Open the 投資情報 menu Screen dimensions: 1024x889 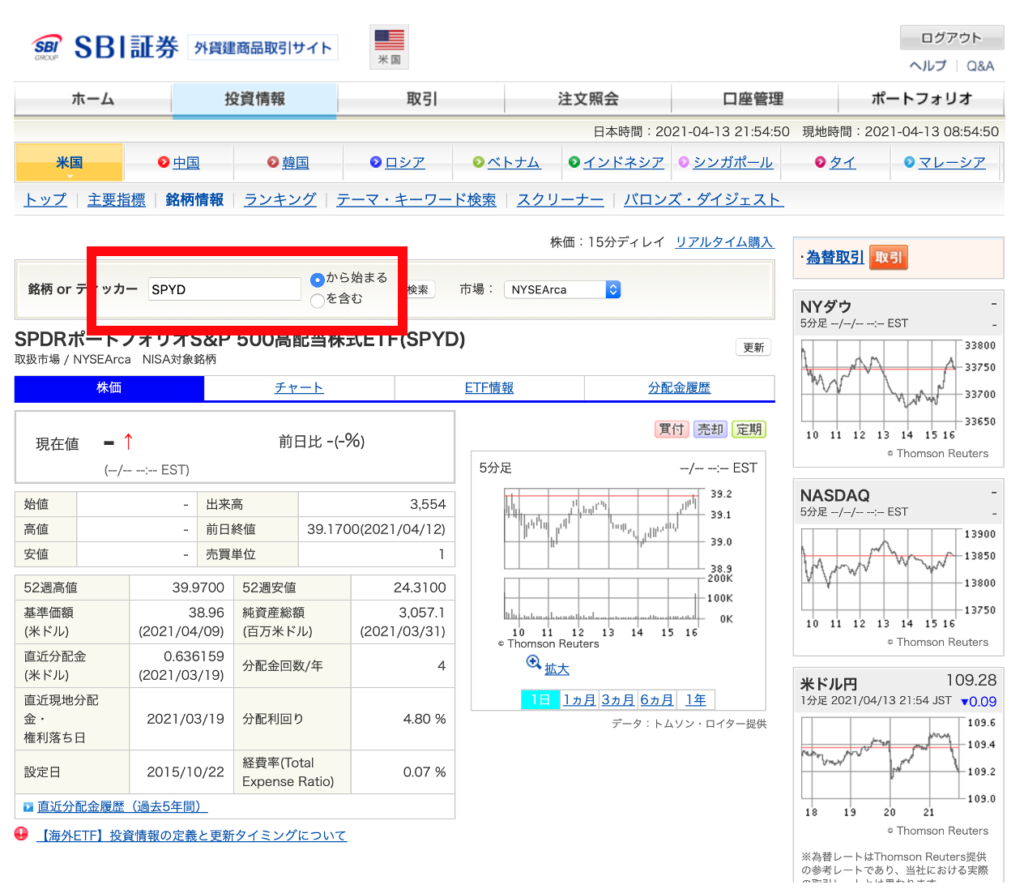(255, 99)
